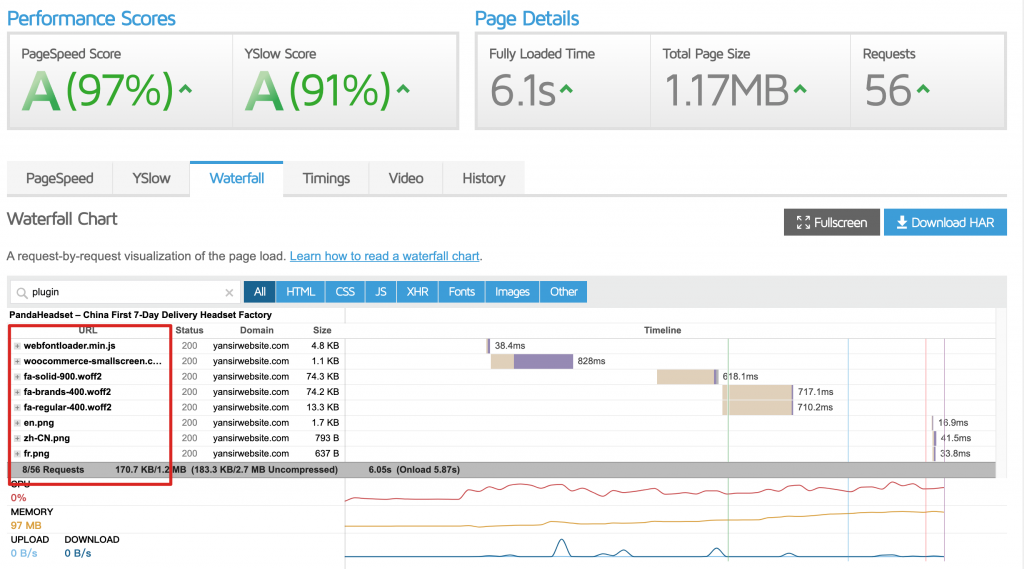Expand the zh-CN.png request row
Screen dimensions: 1024x569
[x=17, y=438]
